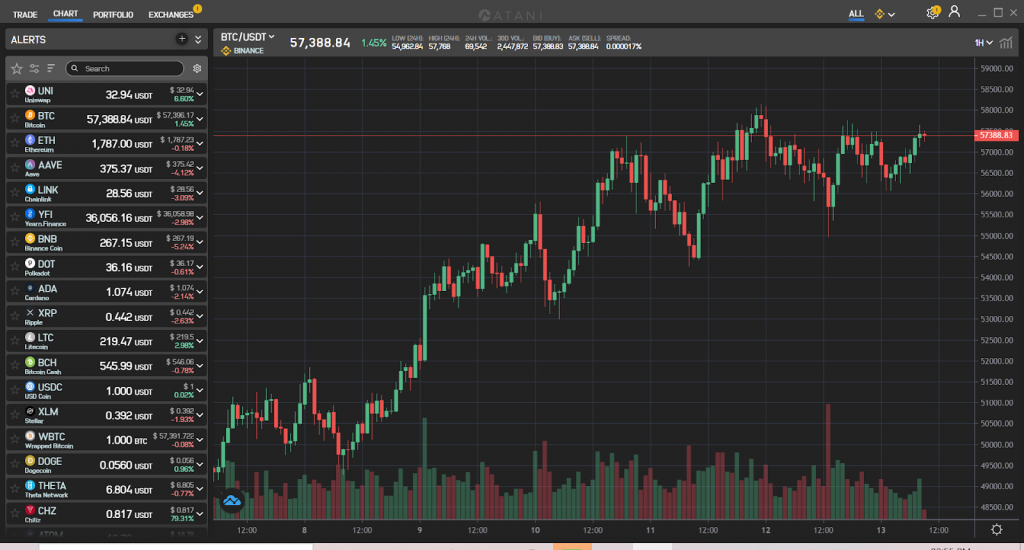This screenshot has height=550, width=1024.
Task: Select the Polkadot DOT coin icon
Action: pos(30,263)
